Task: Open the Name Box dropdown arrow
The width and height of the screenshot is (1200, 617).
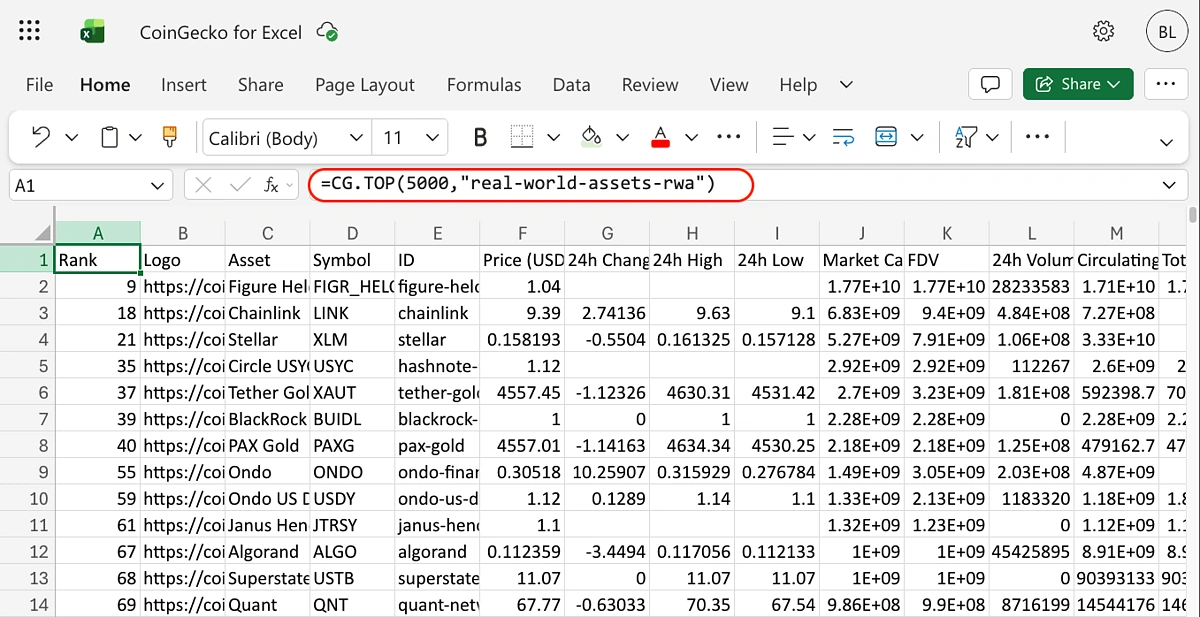Action: [x=155, y=185]
